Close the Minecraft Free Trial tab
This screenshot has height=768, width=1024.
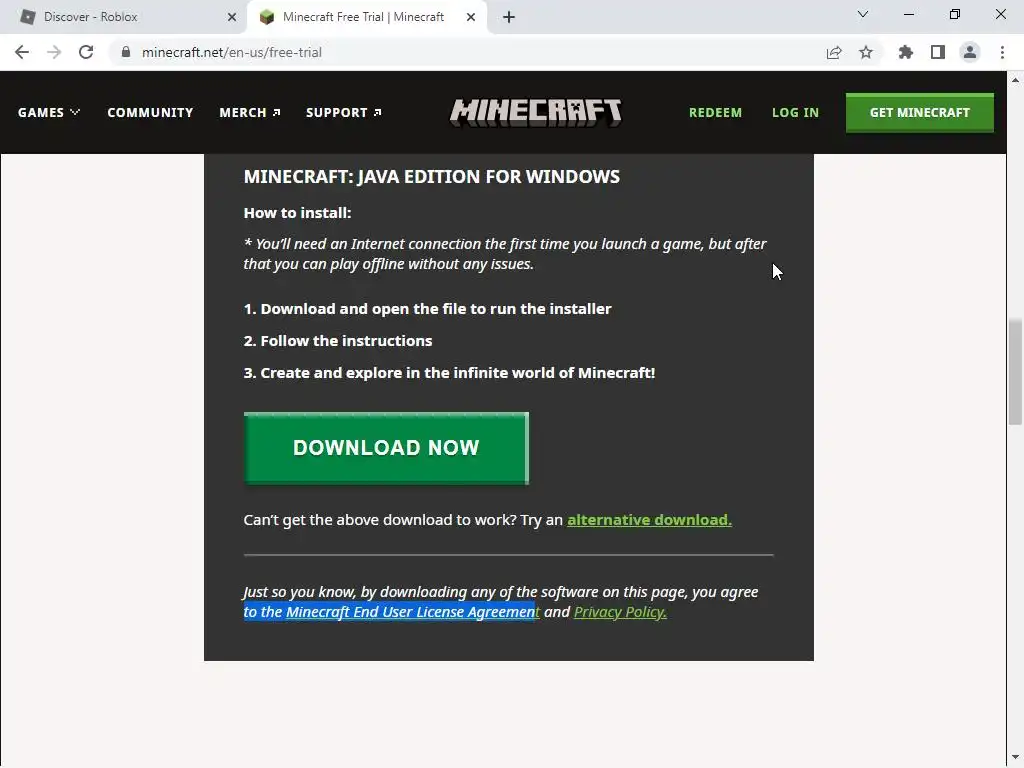tap(471, 17)
